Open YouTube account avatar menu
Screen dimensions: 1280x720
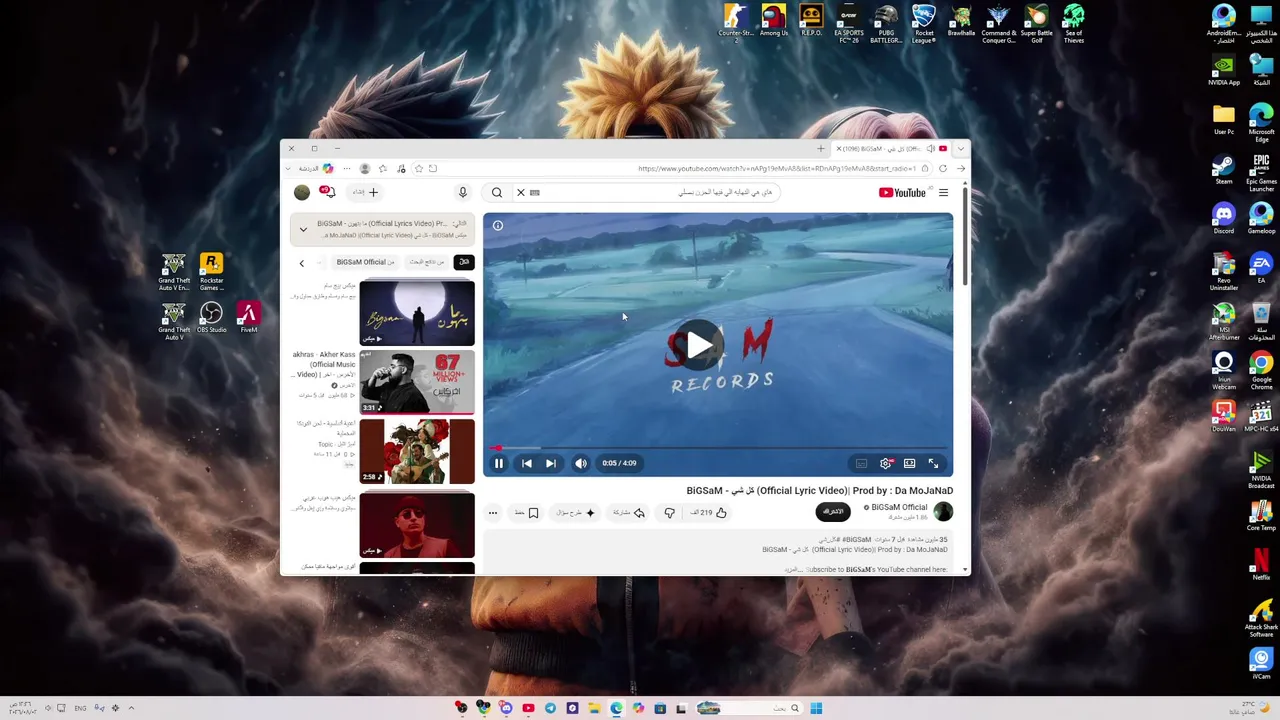[x=302, y=193]
